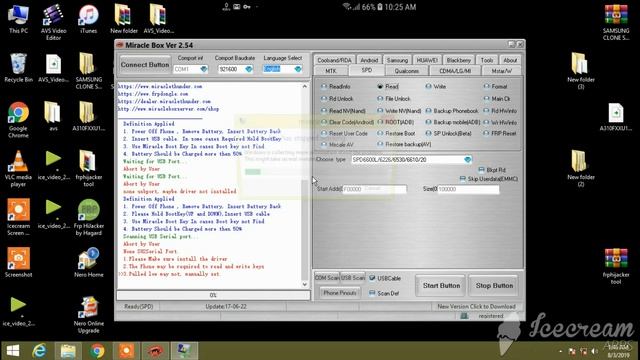Click the Stop Button

tap(494, 286)
